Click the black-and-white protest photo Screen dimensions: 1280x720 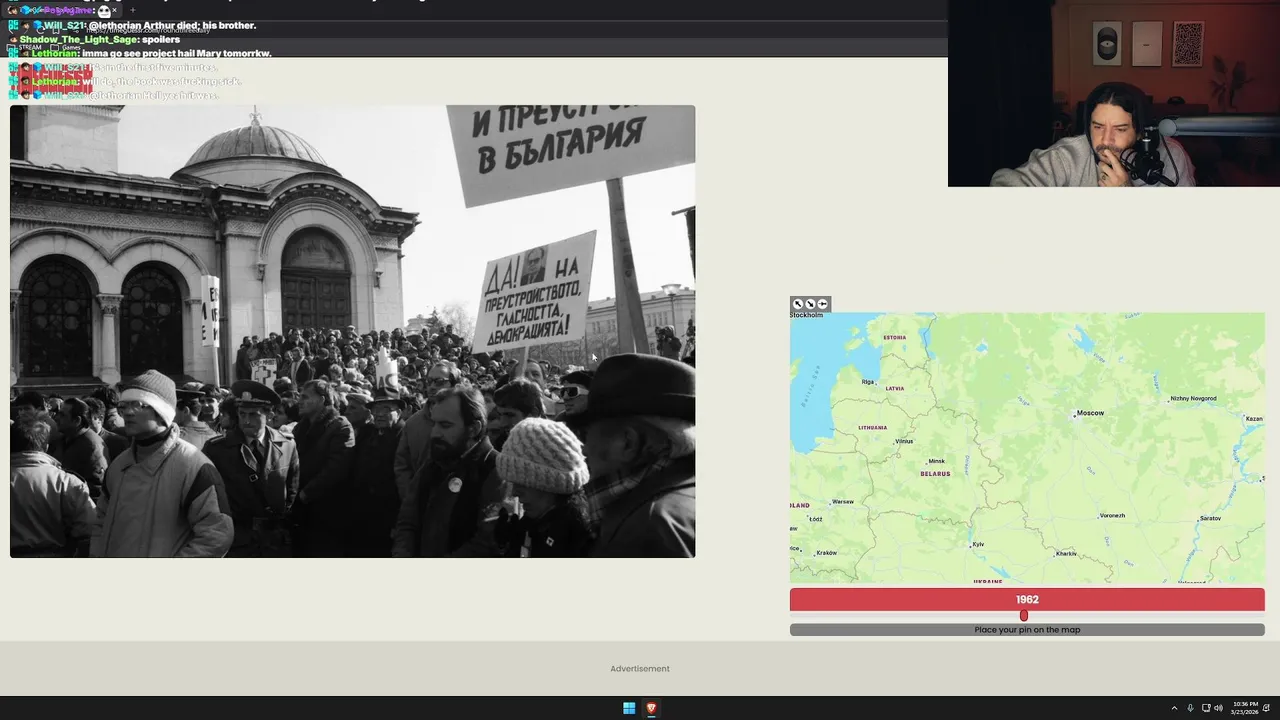[352, 331]
